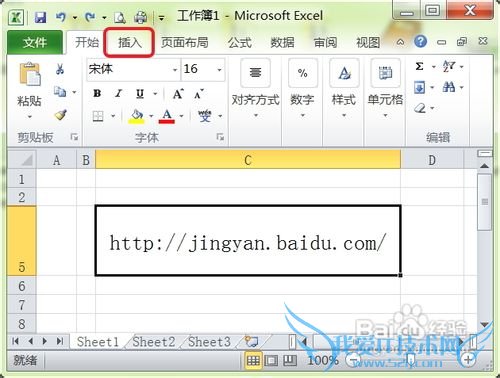Viewport: 500px width, 378px height.
Task: Switch to Normal view in status bar
Action: click(253, 360)
